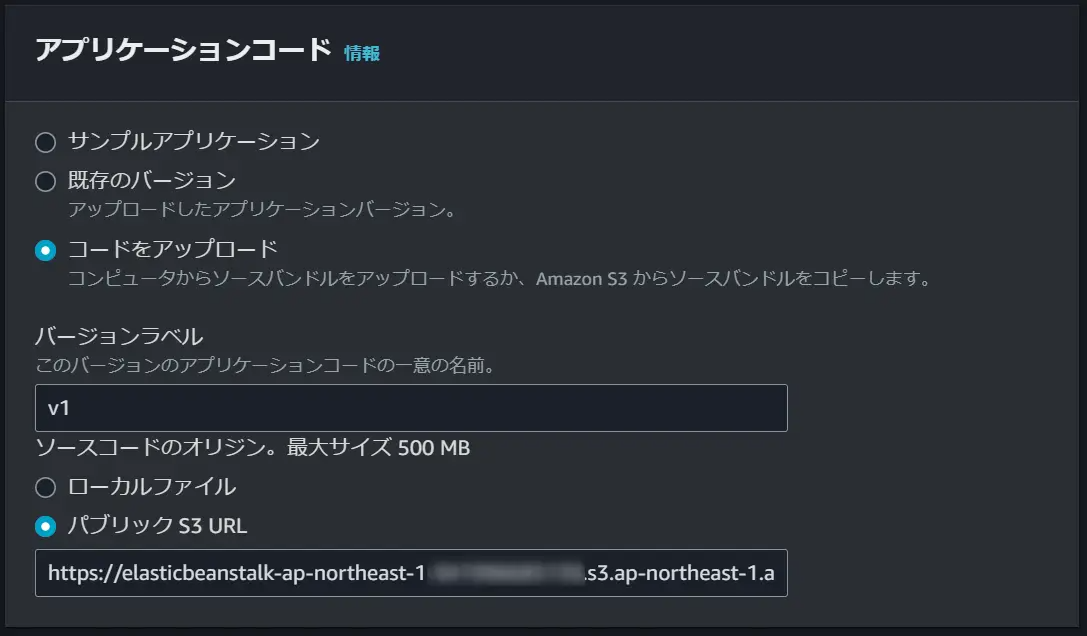Pick the ローカルファイル radio button
Screen dimensions: 1087x636
click(46, 488)
